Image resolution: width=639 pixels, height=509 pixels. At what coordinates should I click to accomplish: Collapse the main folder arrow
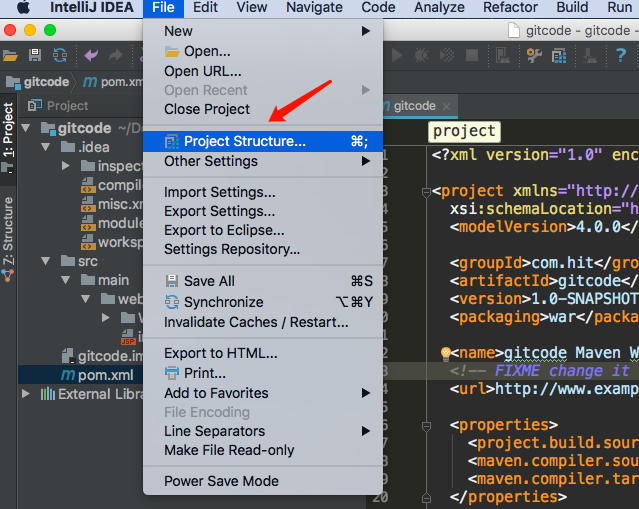point(66,280)
